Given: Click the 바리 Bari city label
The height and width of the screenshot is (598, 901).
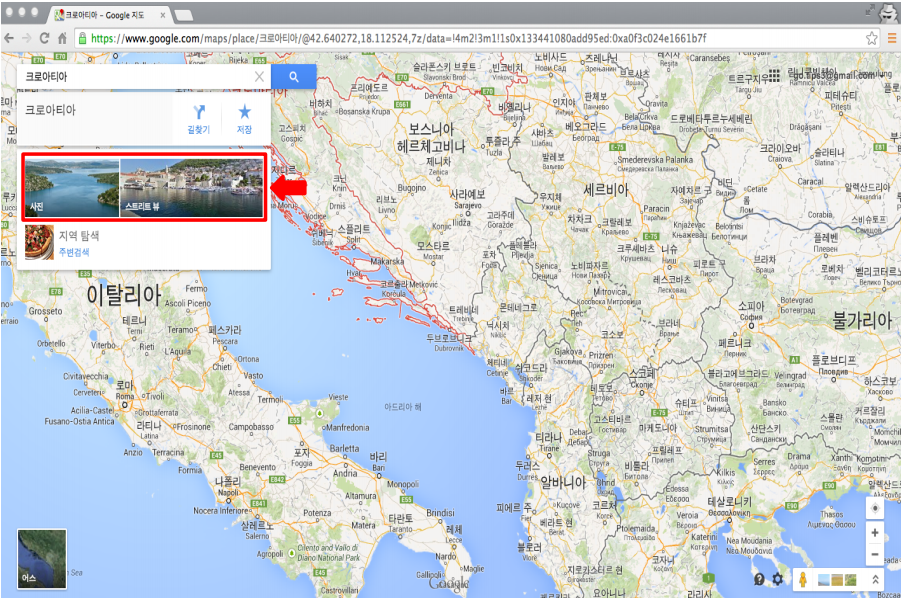Looking at the screenshot, I should point(378,457).
